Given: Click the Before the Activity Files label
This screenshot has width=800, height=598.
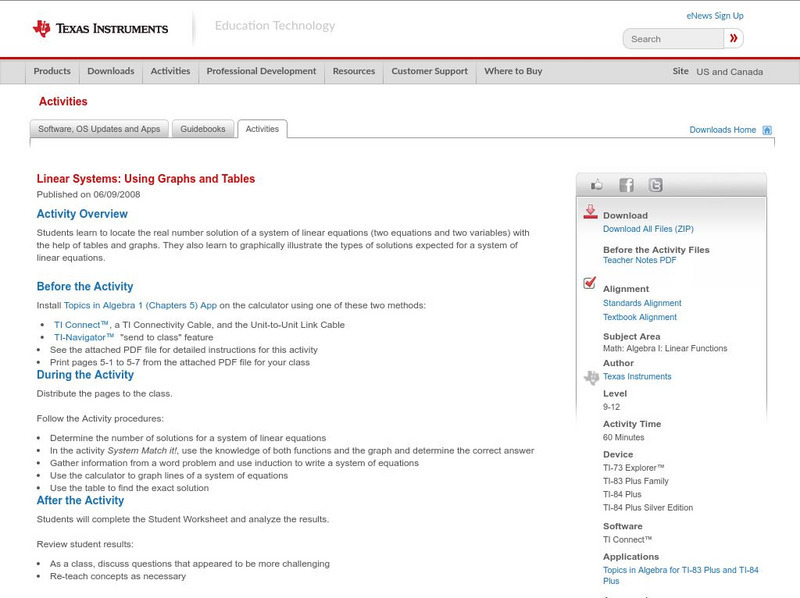Looking at the screenshot, I should click(656, 250).
